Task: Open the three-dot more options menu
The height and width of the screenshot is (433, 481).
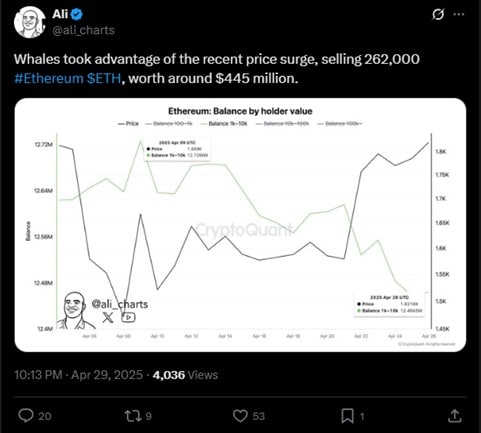Action: (459, 14)
